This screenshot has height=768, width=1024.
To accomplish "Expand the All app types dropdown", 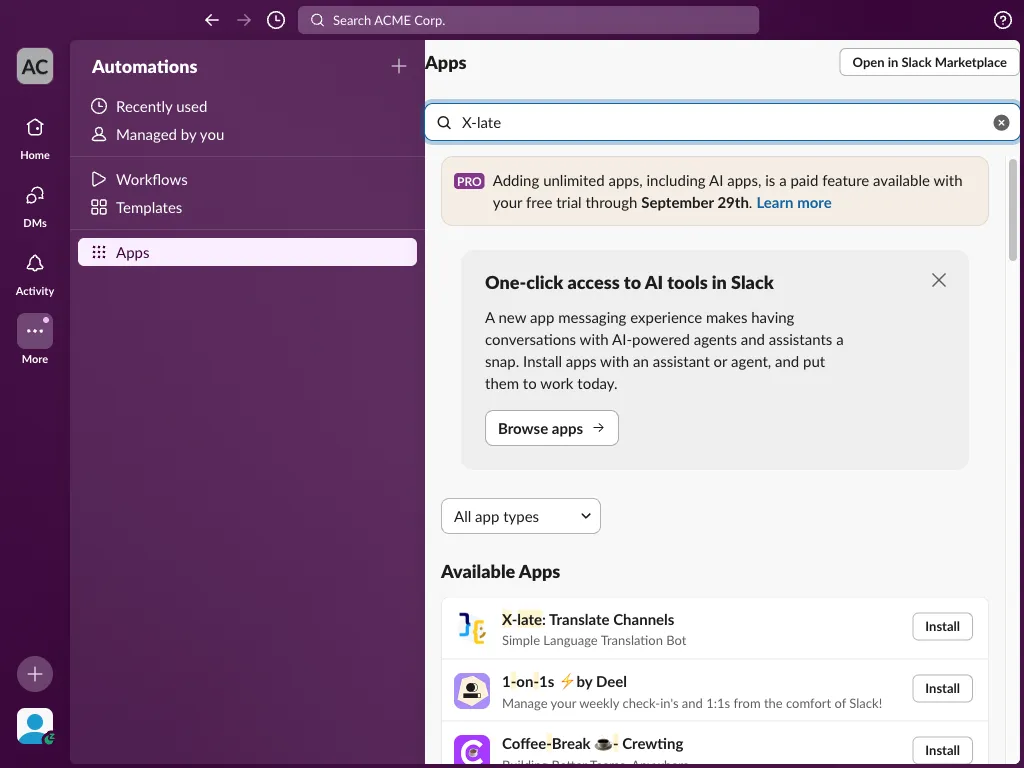I will 520,516.
